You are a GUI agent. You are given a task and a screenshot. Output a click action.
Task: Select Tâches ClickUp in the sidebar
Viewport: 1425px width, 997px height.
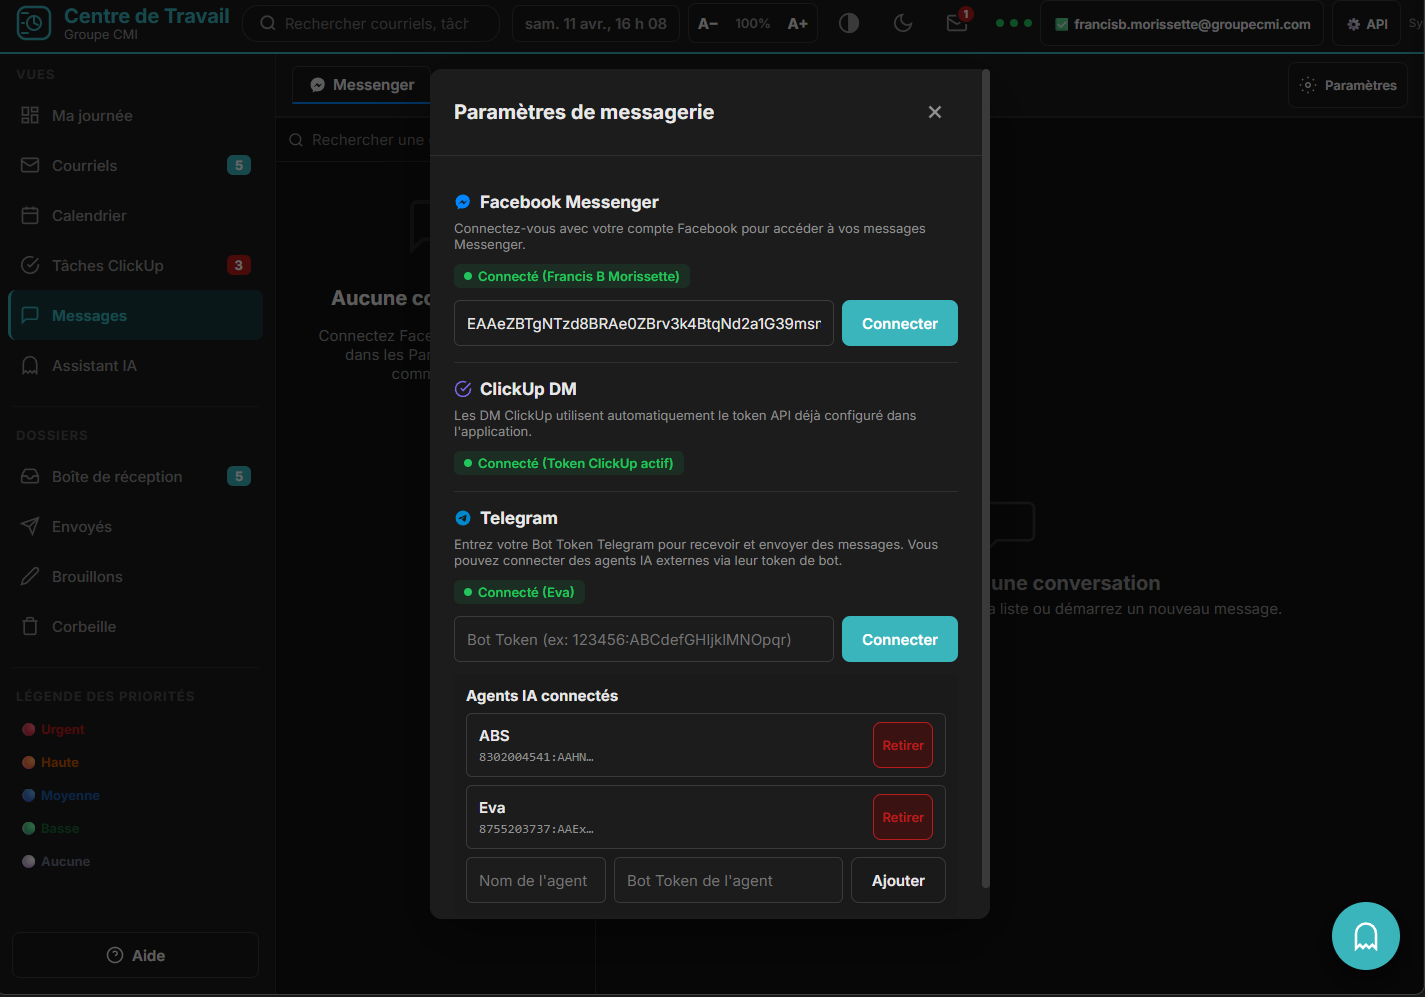click(x=107, y=266)
